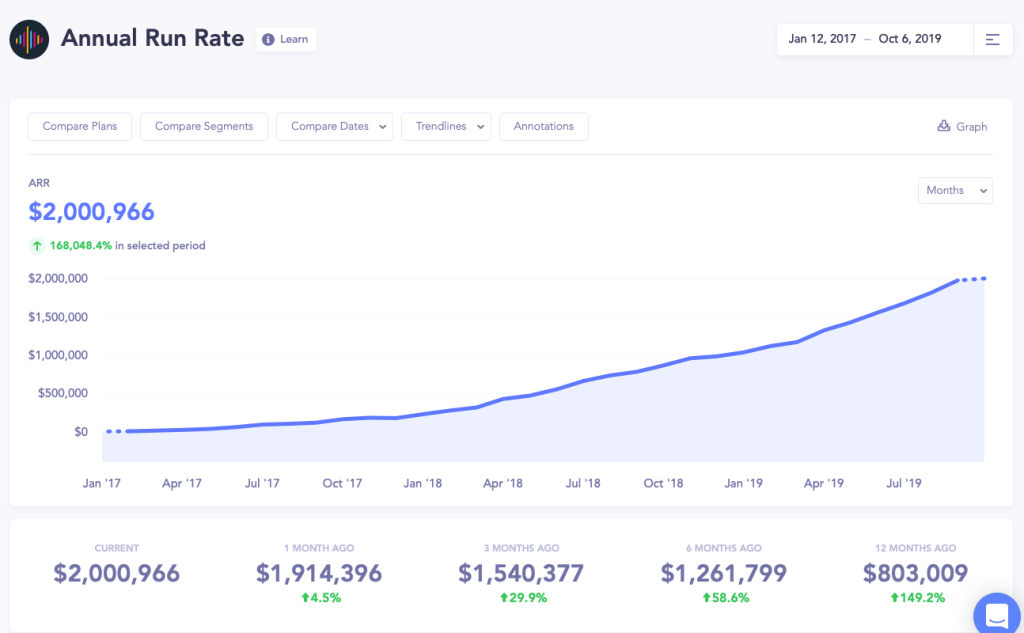
Task: Open the Trendlines dropdown
Action: [x=446, y=127]
